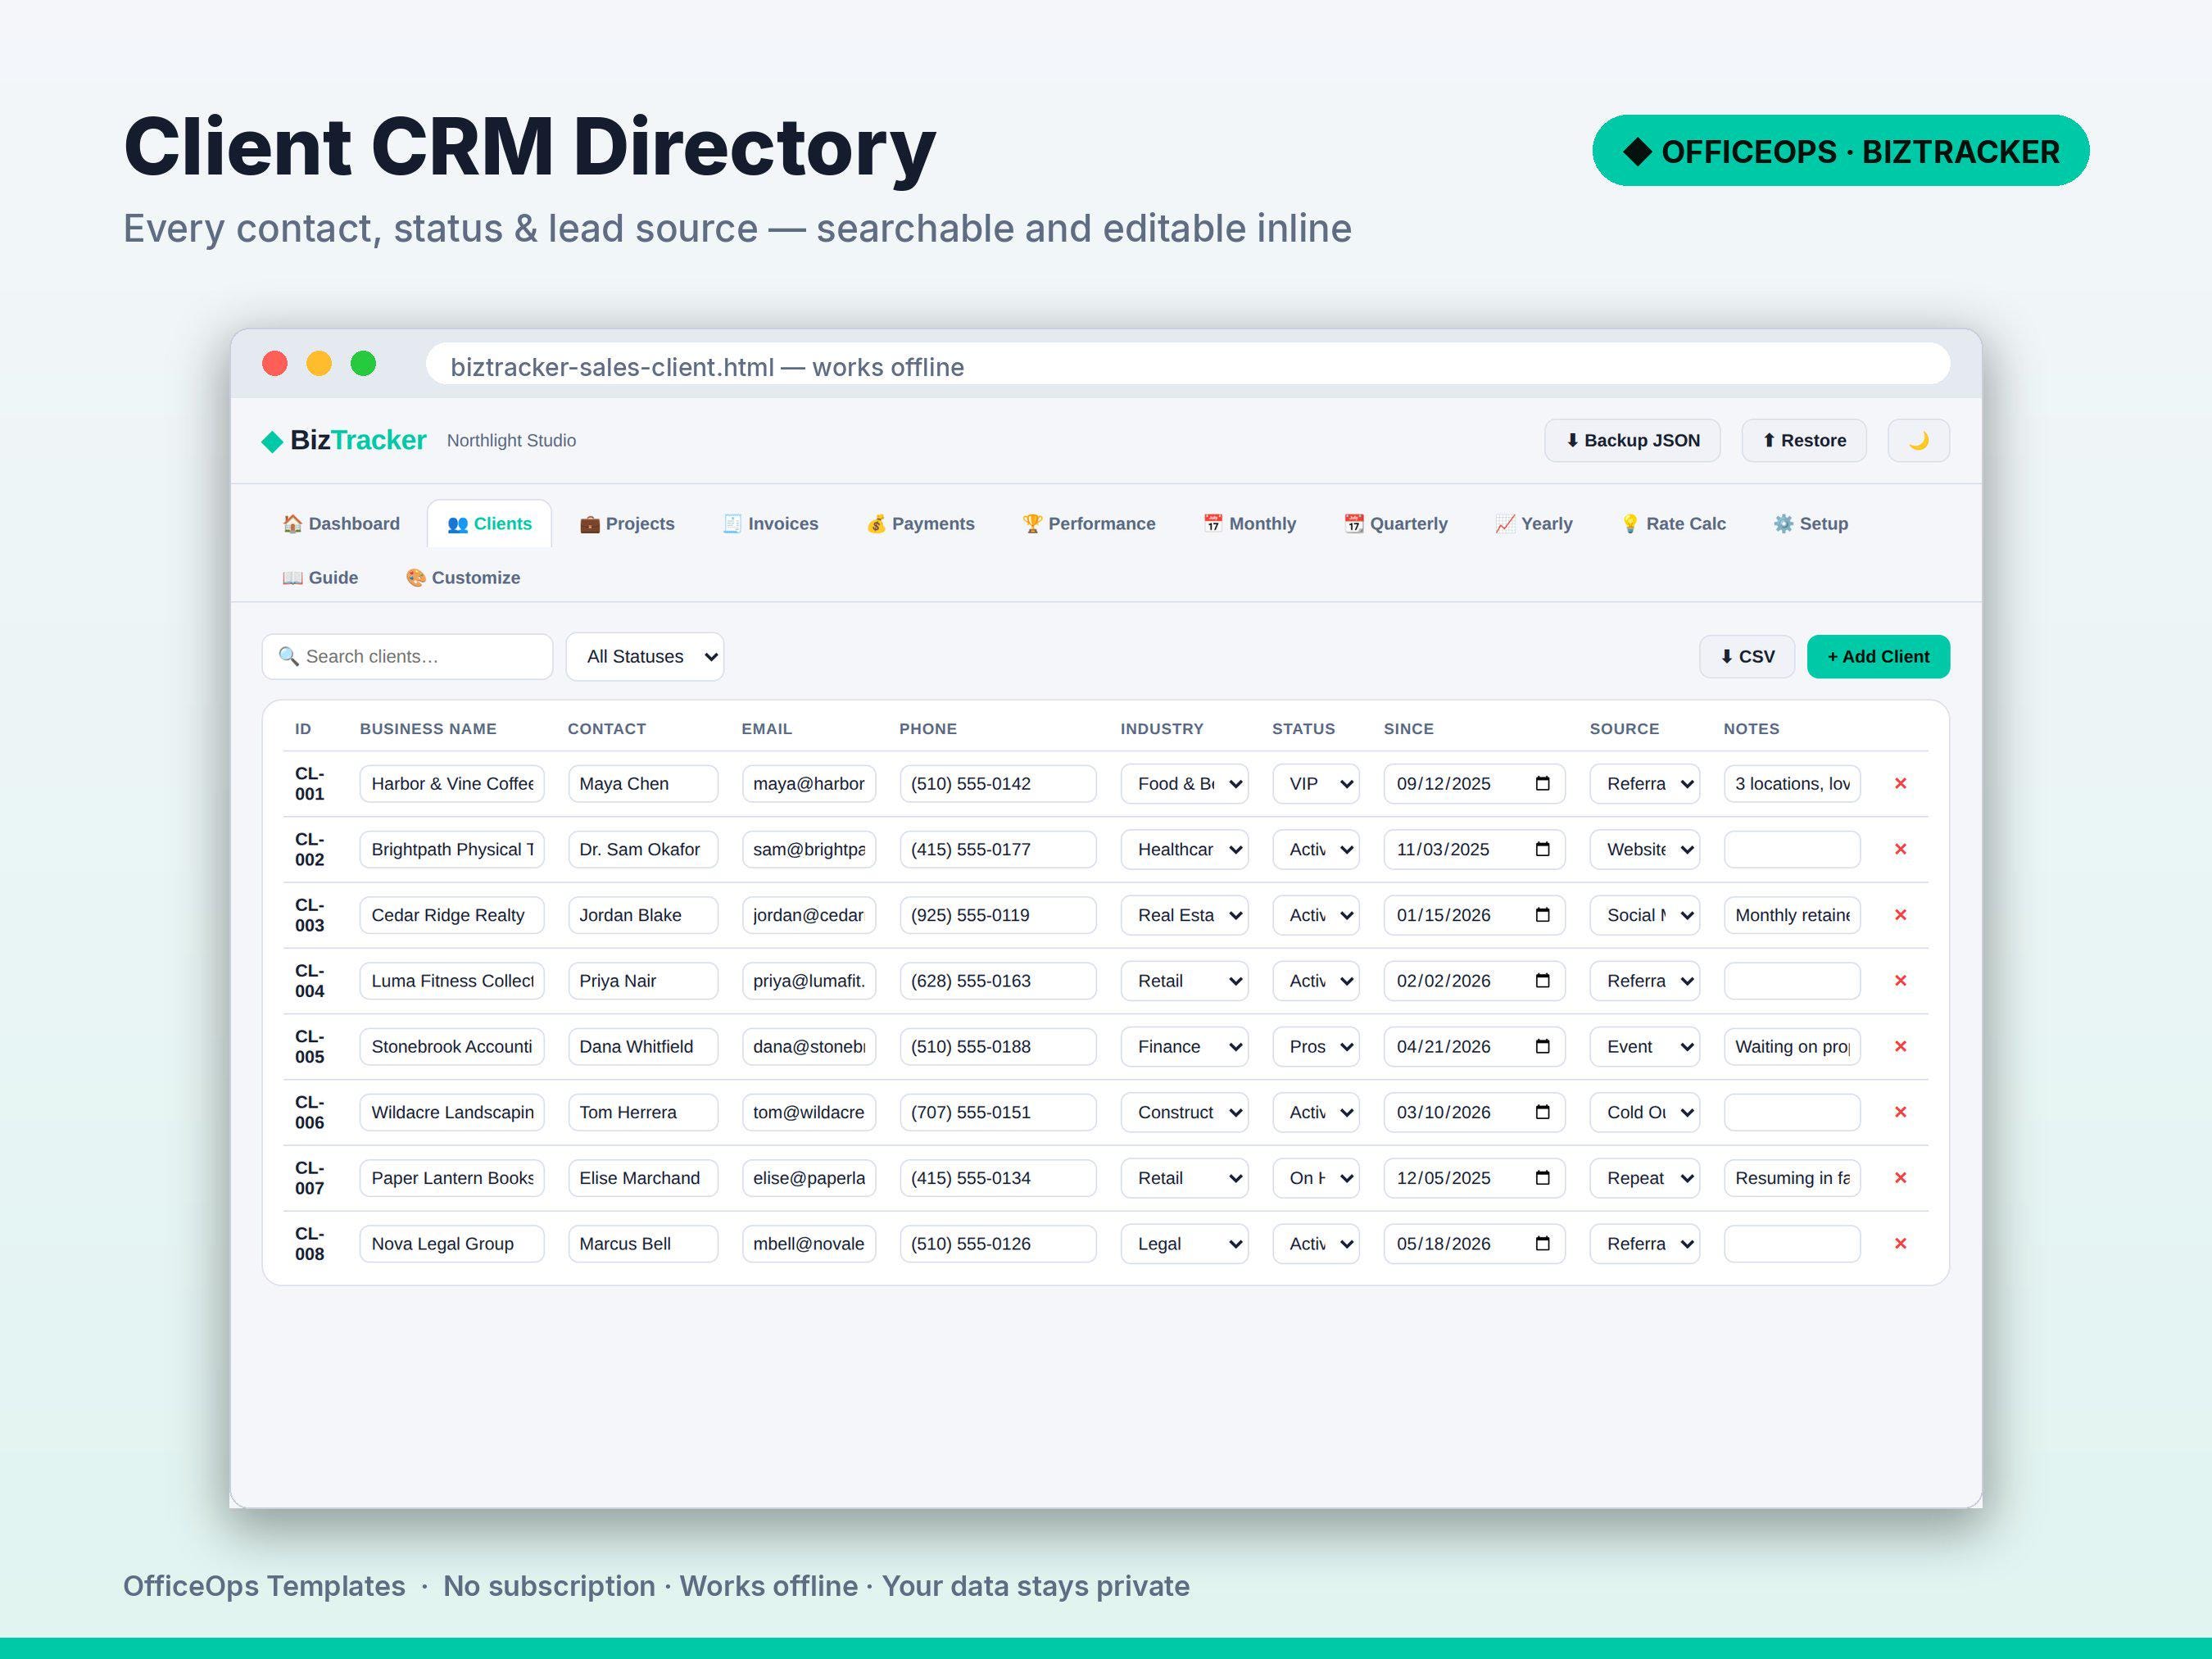Click the Backup JSON button
The image size is (2212, 1659).
(x=1632, y=440)
